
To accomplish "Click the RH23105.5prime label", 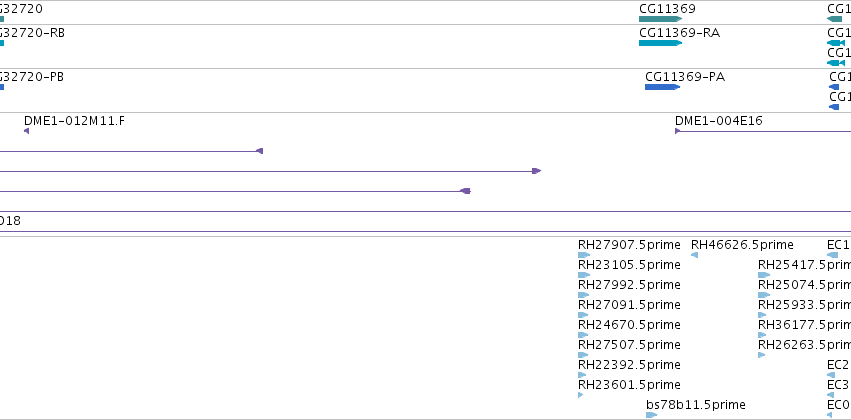I will tap(629, 265).
